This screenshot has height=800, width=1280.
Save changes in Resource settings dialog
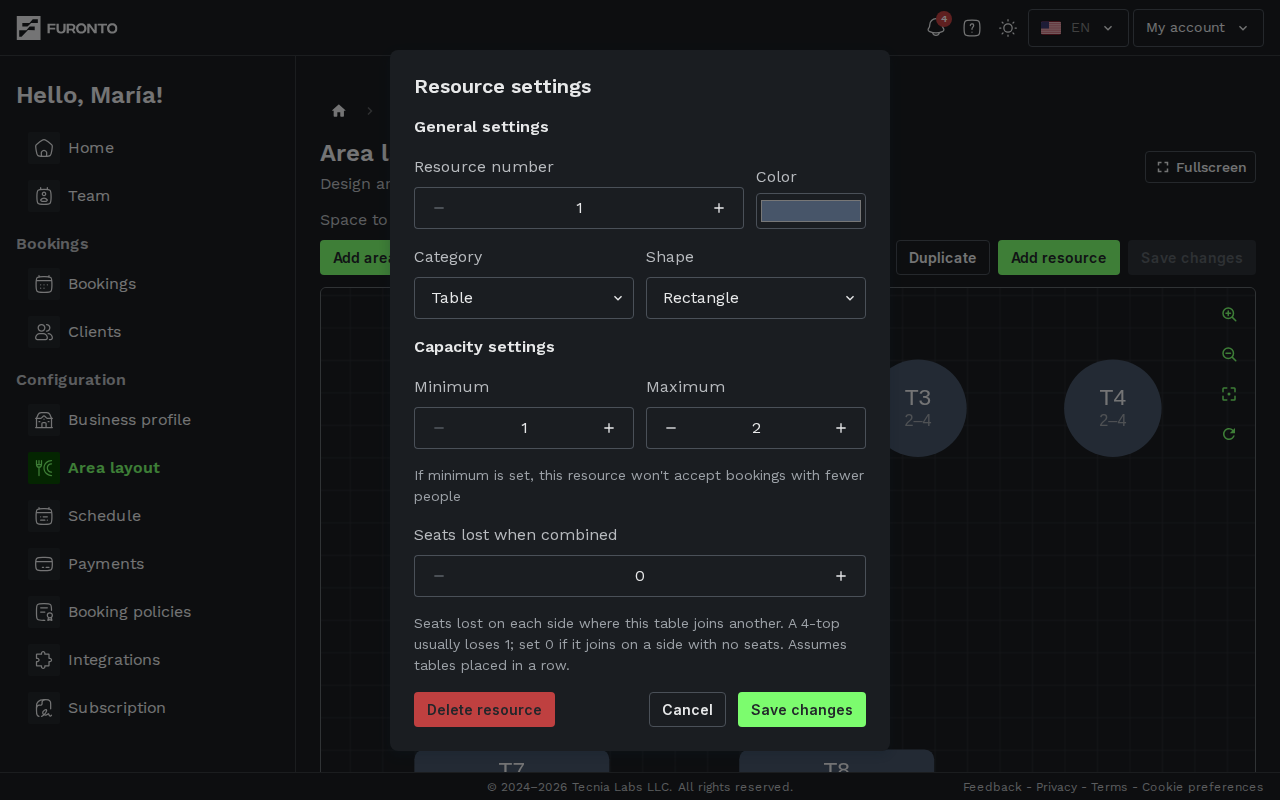pos(802,710)
